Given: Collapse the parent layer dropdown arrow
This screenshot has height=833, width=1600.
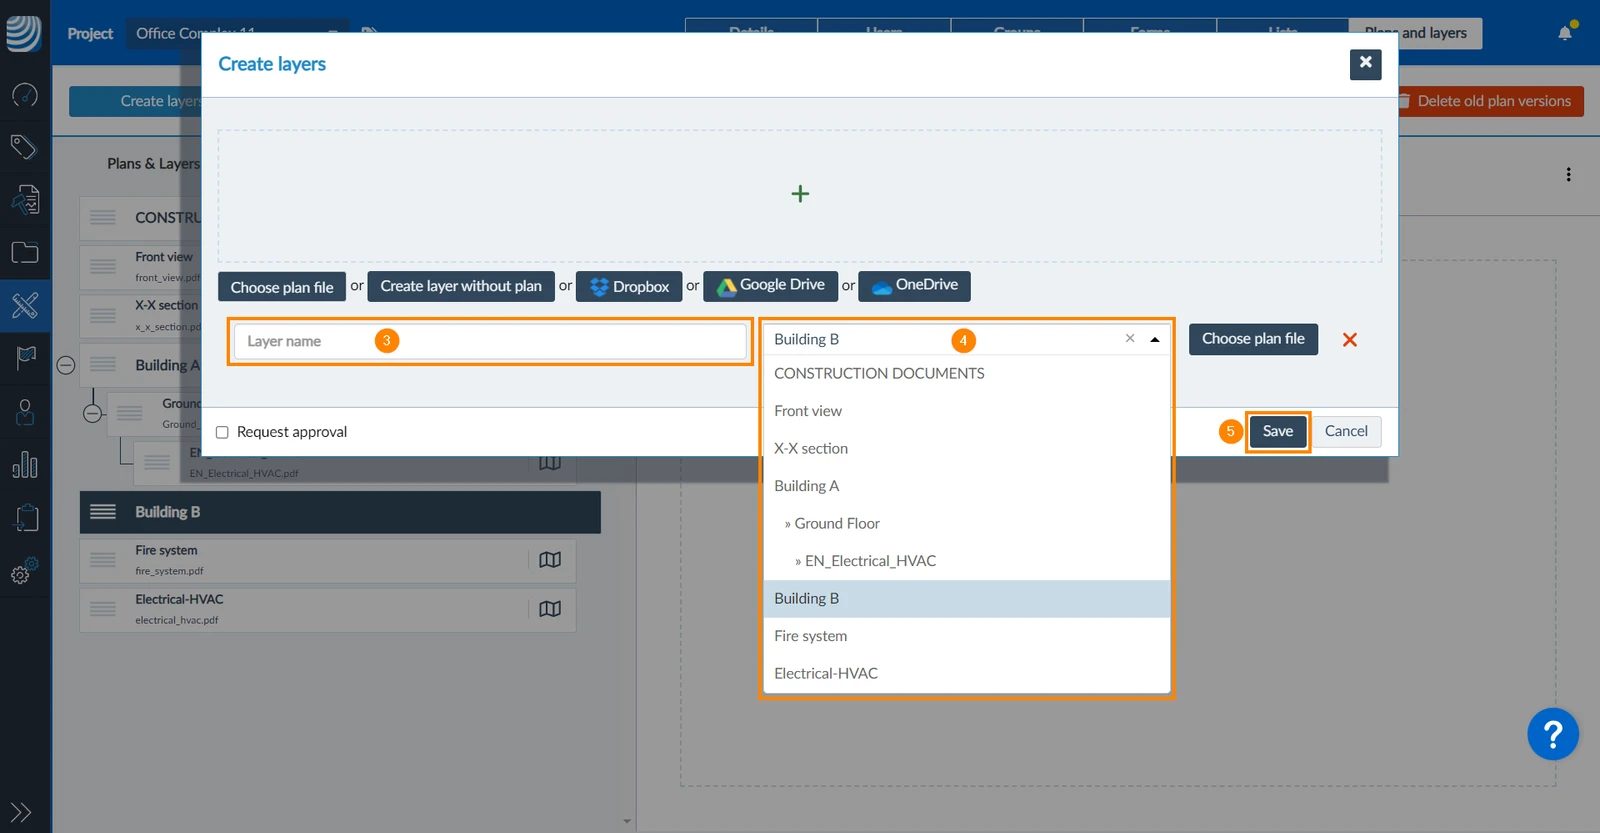Looking at the screenshot, I should (1155, 340).
